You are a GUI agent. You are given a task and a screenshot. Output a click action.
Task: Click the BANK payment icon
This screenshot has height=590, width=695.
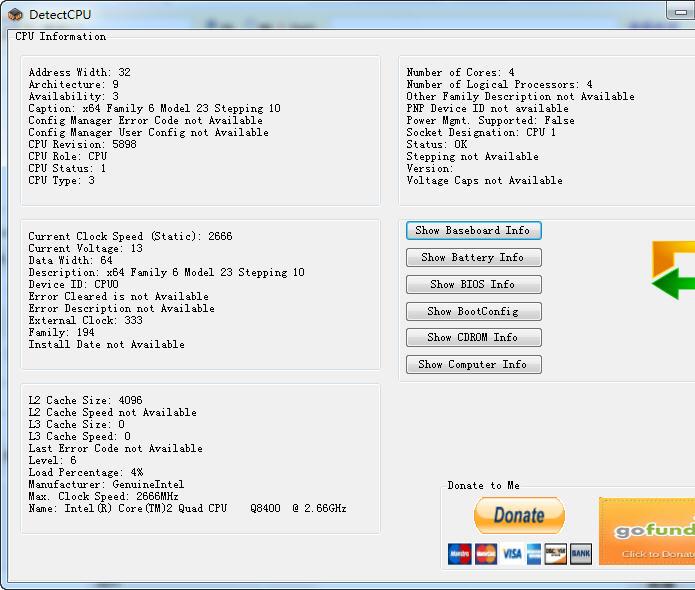pyautogui.click(x=581, y=553)
